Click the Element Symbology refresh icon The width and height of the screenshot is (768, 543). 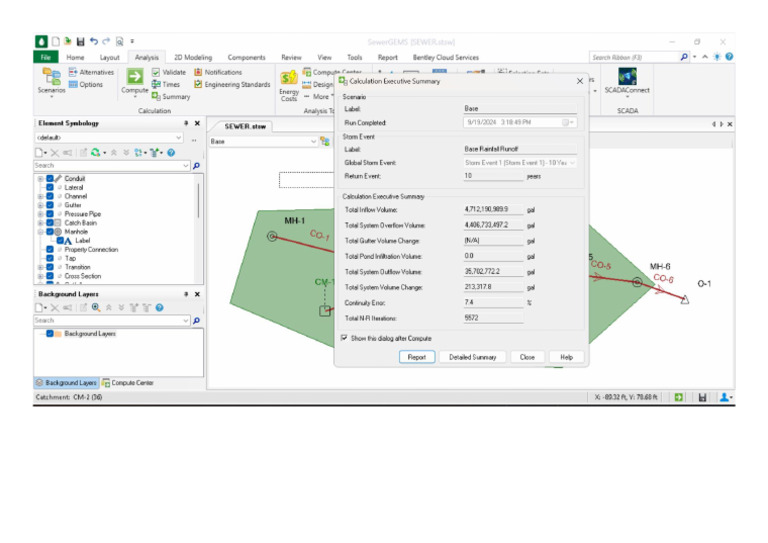96,153
